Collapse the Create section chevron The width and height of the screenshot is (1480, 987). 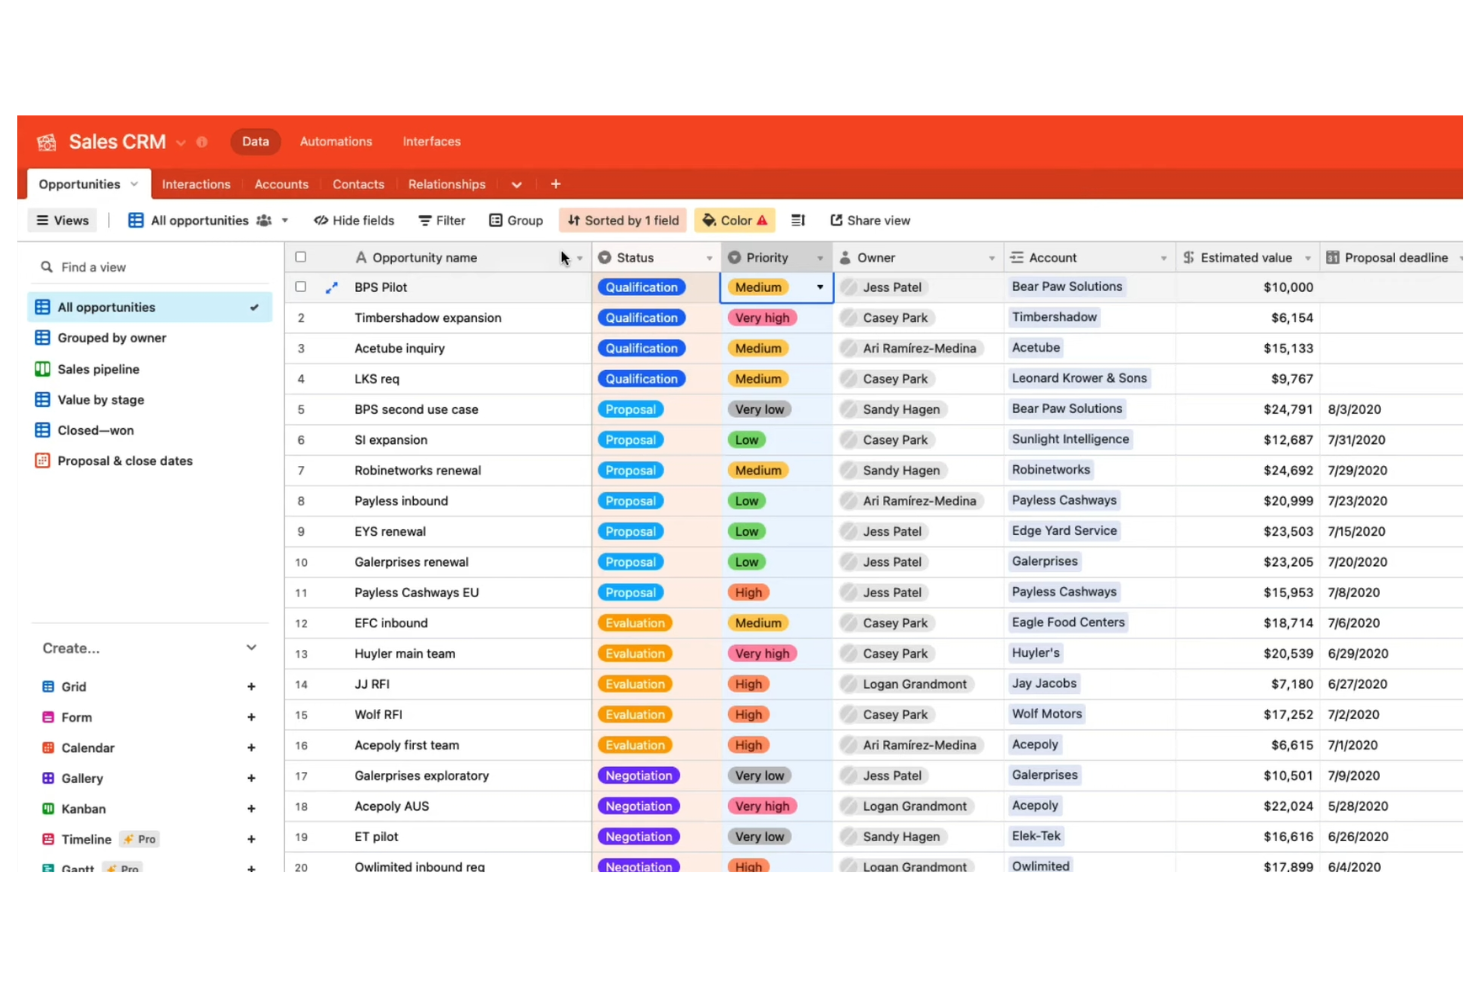click(x=251, y=647)
